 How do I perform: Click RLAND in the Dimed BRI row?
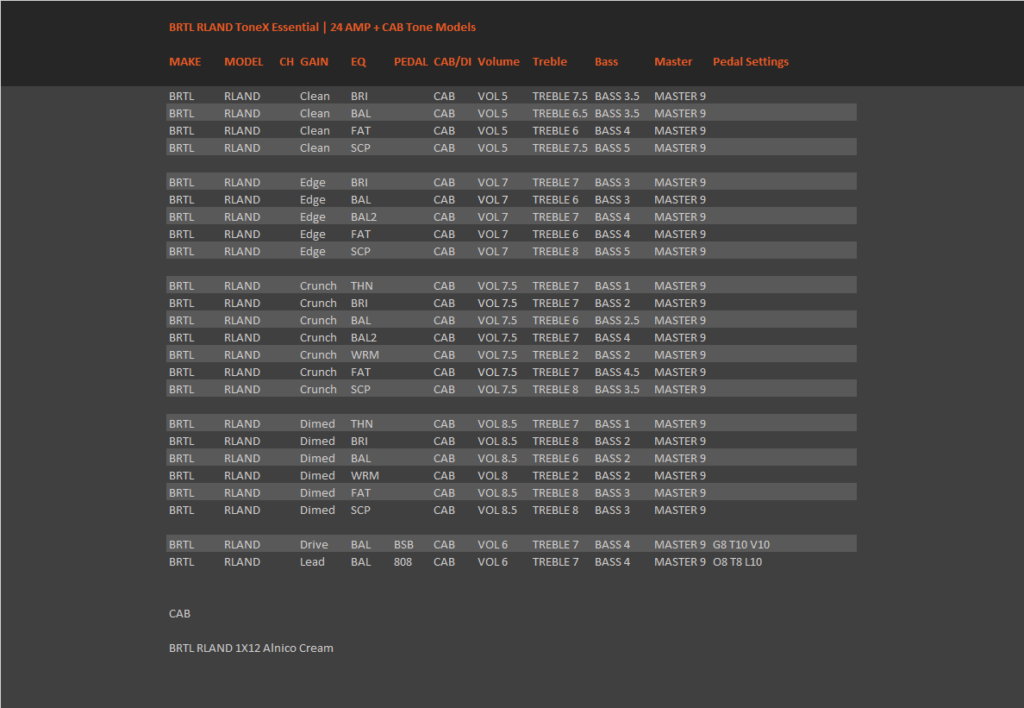242,441
